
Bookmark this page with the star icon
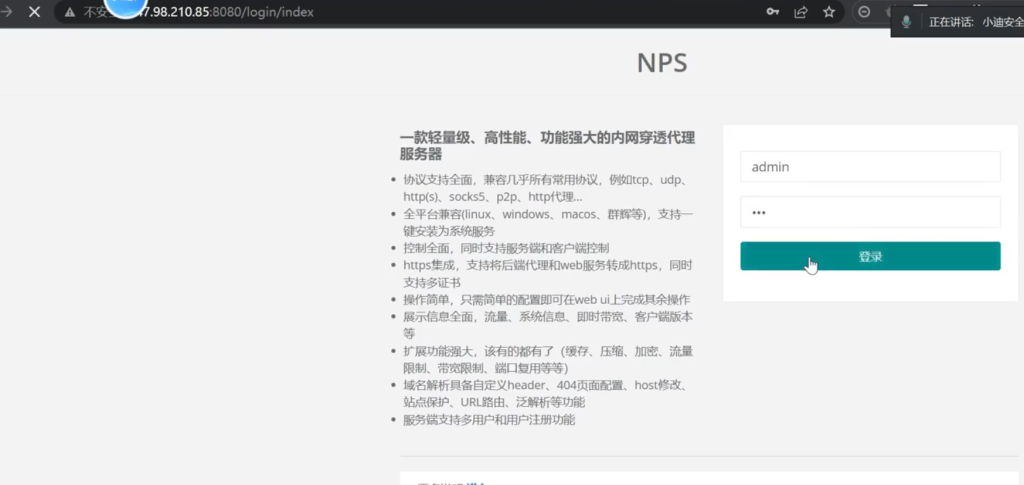(x=829, y=12)
